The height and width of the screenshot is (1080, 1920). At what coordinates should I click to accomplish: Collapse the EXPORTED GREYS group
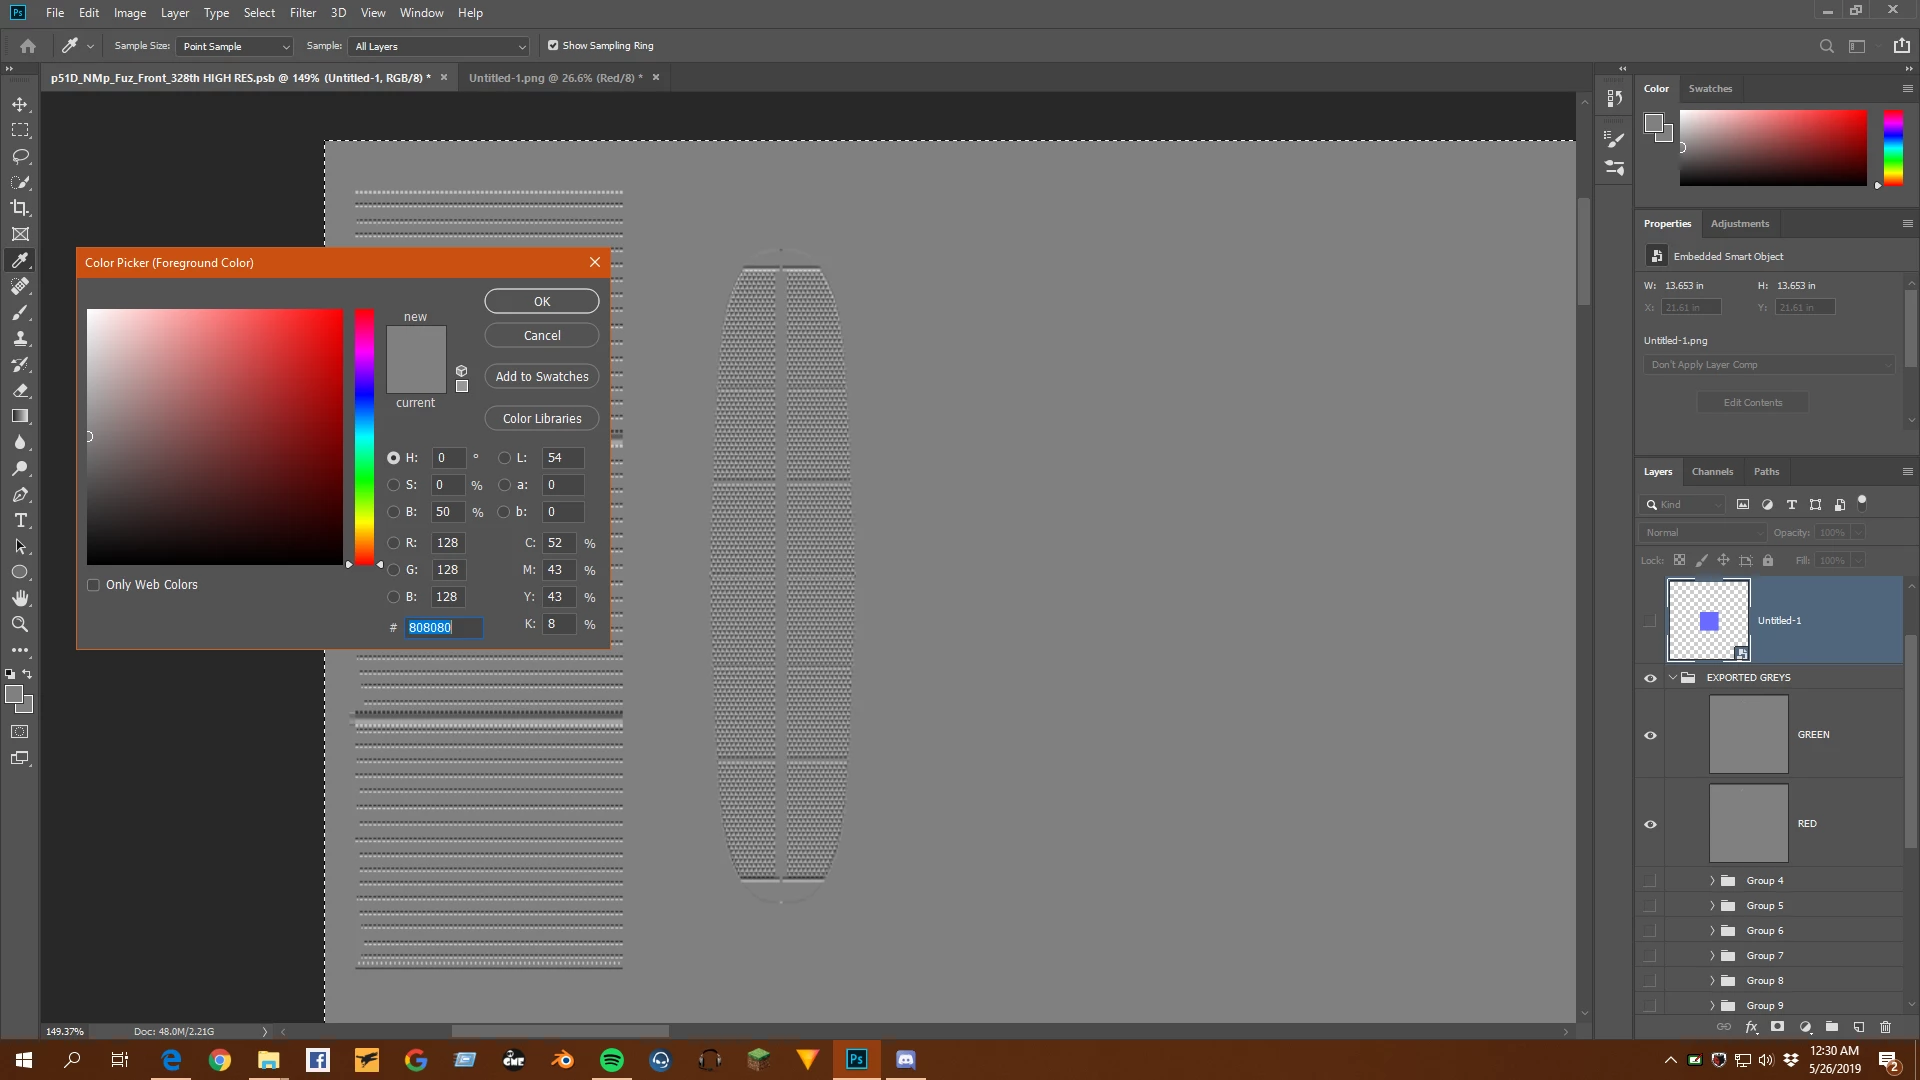point(1673,678)
